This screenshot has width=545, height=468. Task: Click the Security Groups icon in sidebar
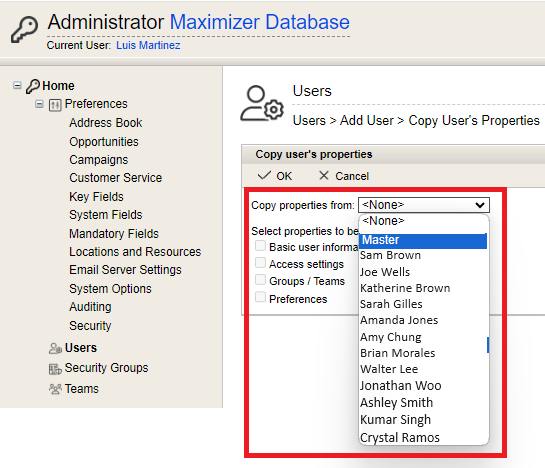(x=55, y=369)
